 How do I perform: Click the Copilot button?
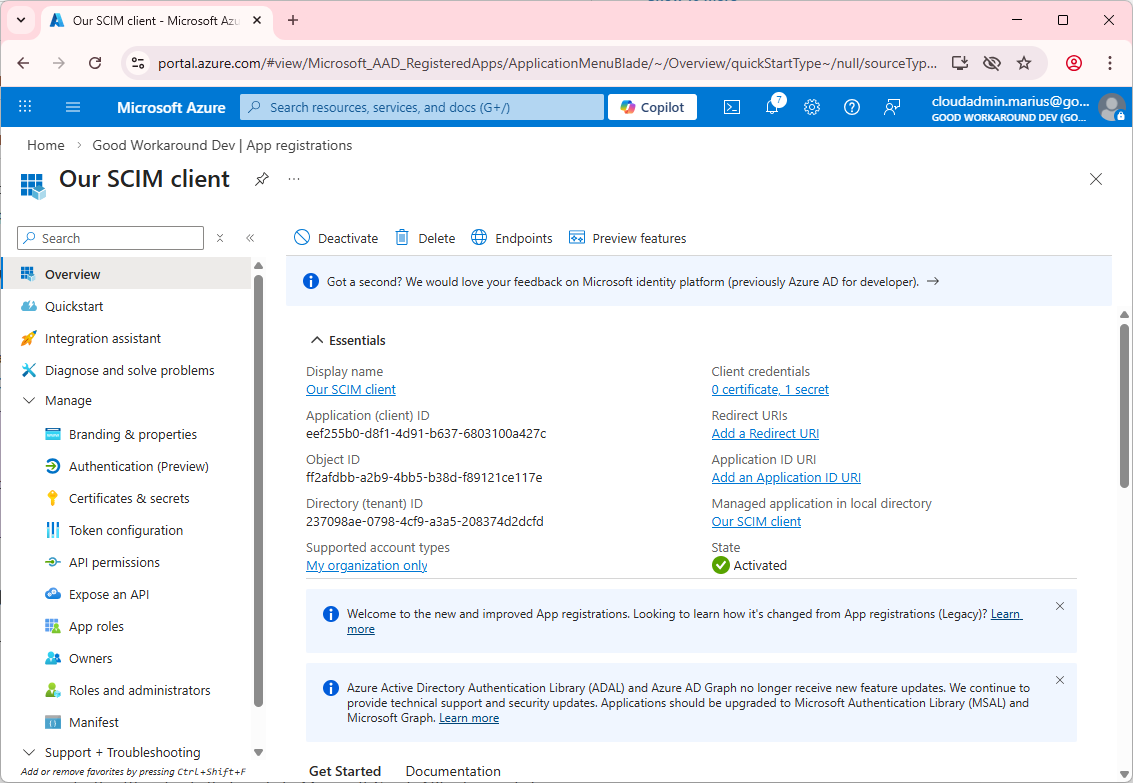pyautogui.click(x=652, y=107)
